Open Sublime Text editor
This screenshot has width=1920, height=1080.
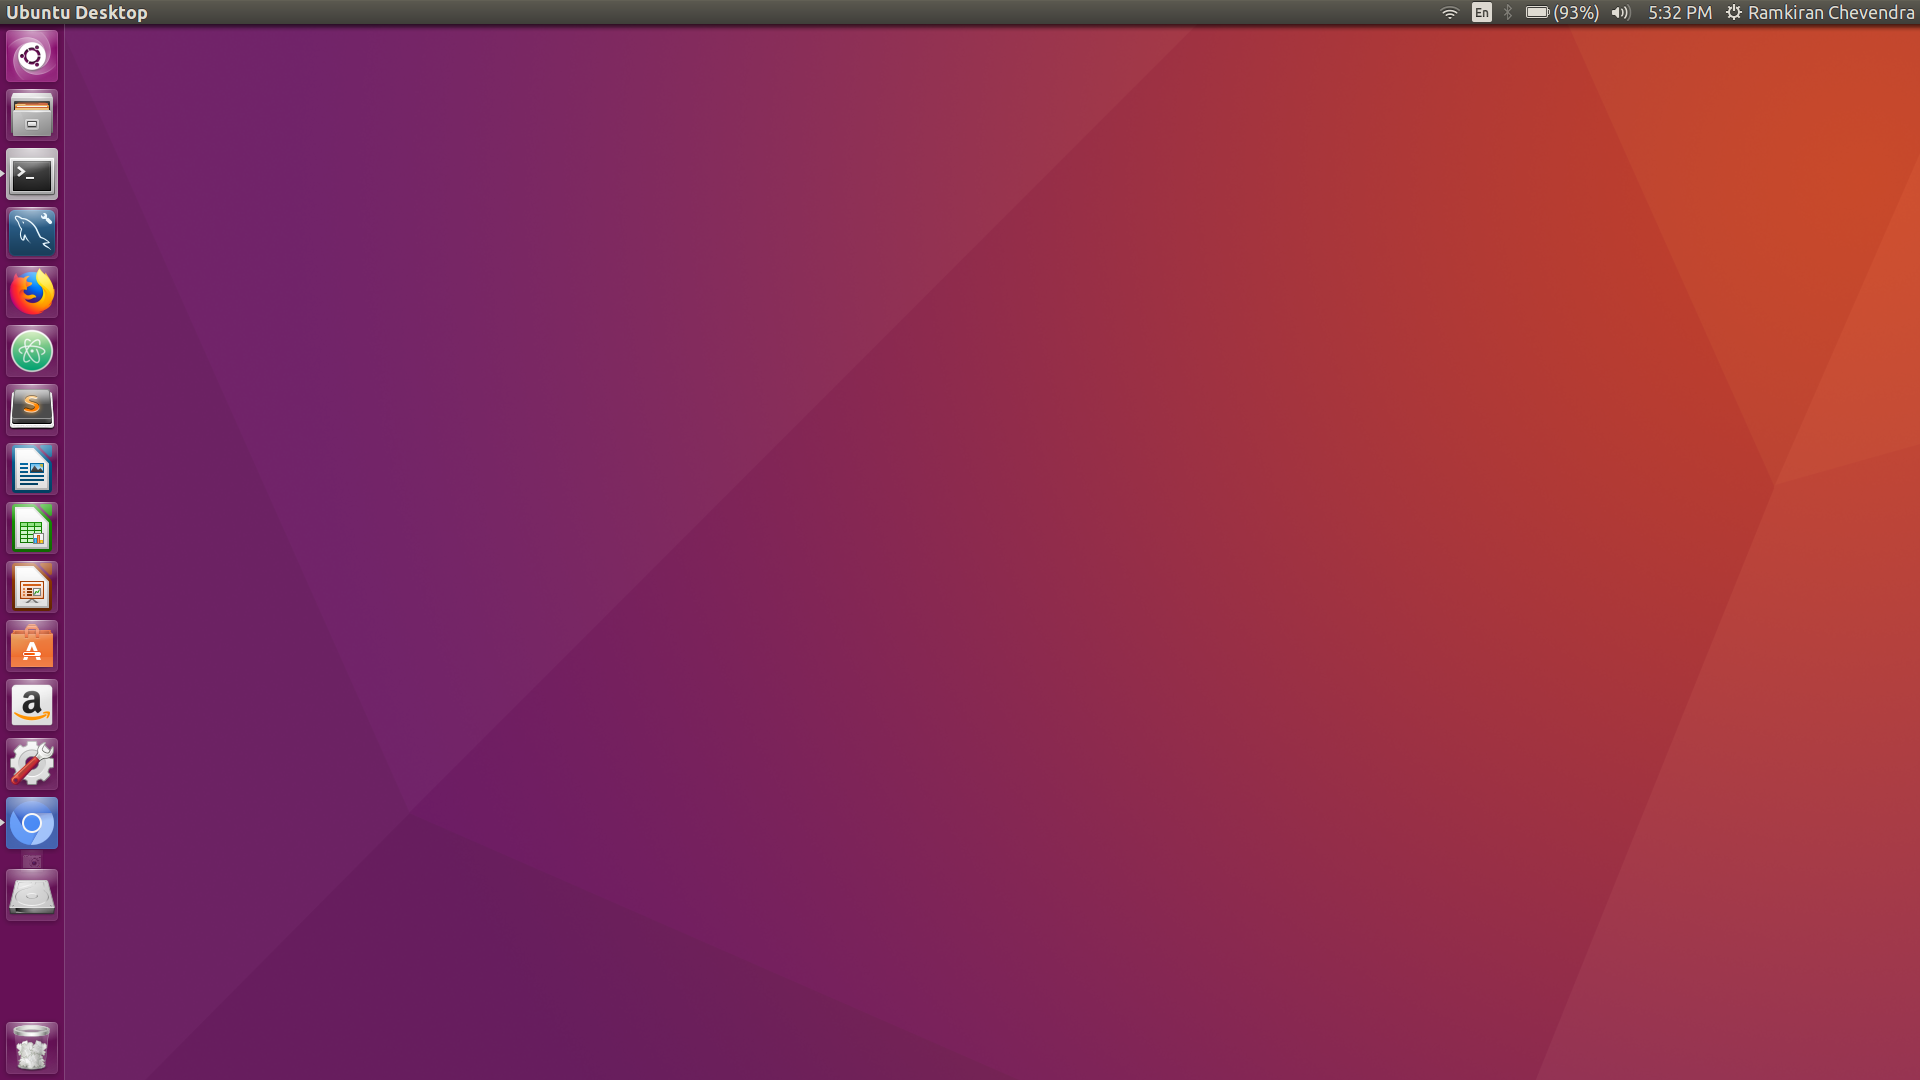[x=32, y=410]
